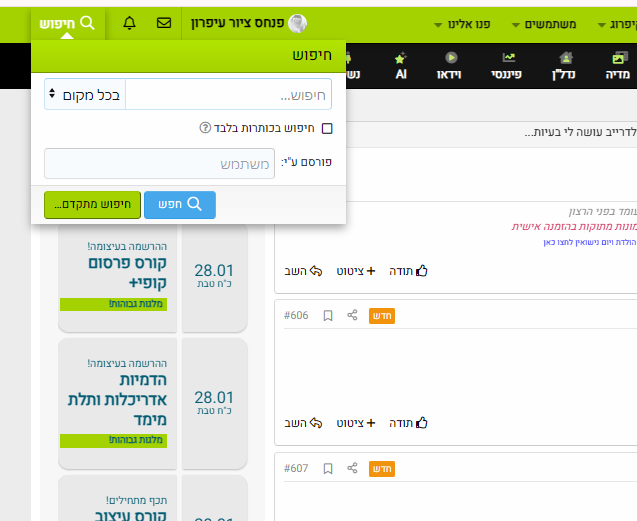
Task: Open the messages envelope icon
Action: coord(164,23)
